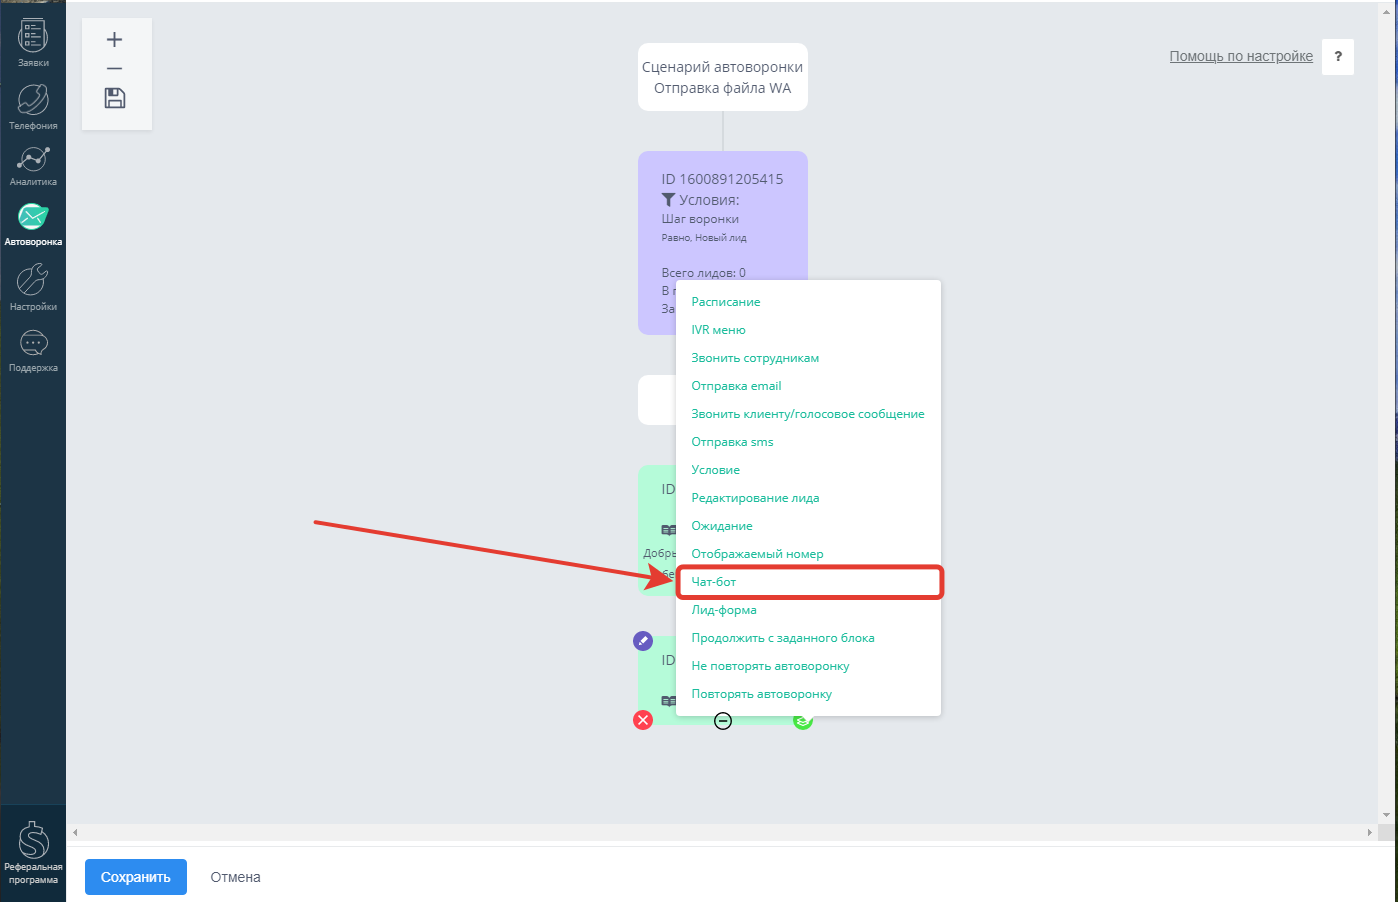Viewport: 1398px width, 902px height.
Task: Select Не повторять автоворонку entry
Action: [770, 666]
